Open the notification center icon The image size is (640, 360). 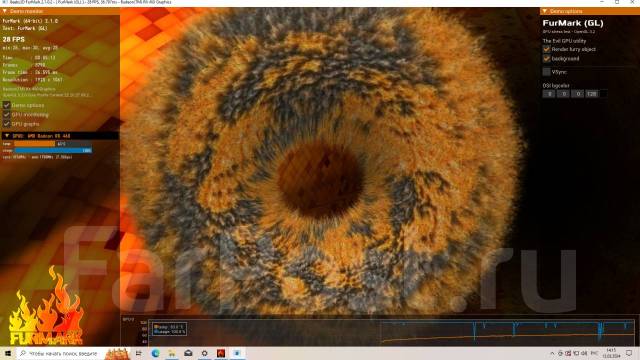point(629,353)
